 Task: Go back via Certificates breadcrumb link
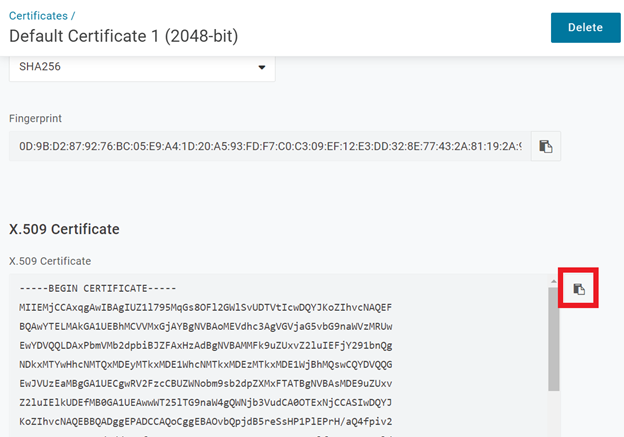click(x=40, y=16)
